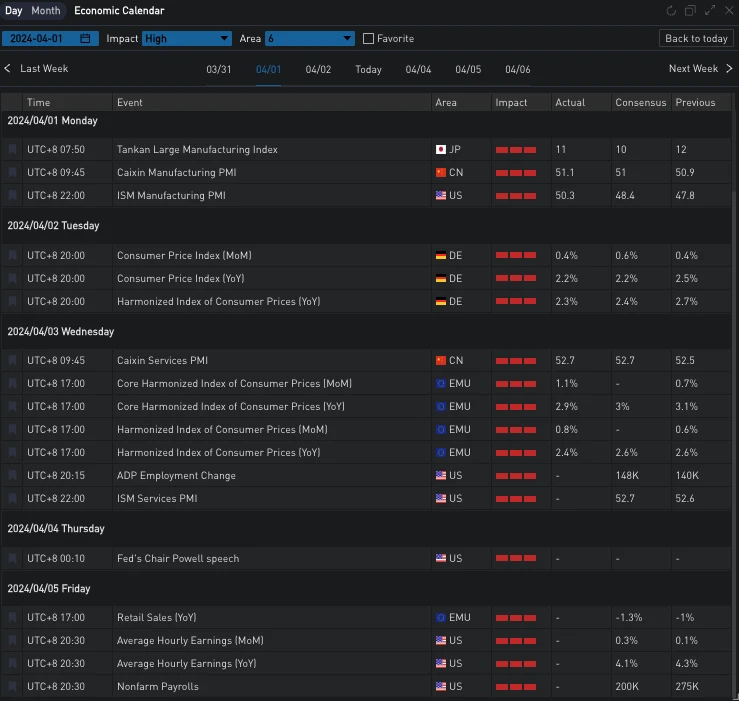Bookmark the Tankan Large Manufacturing Index event
Screen dimensions: 739x701
point(12,150)
